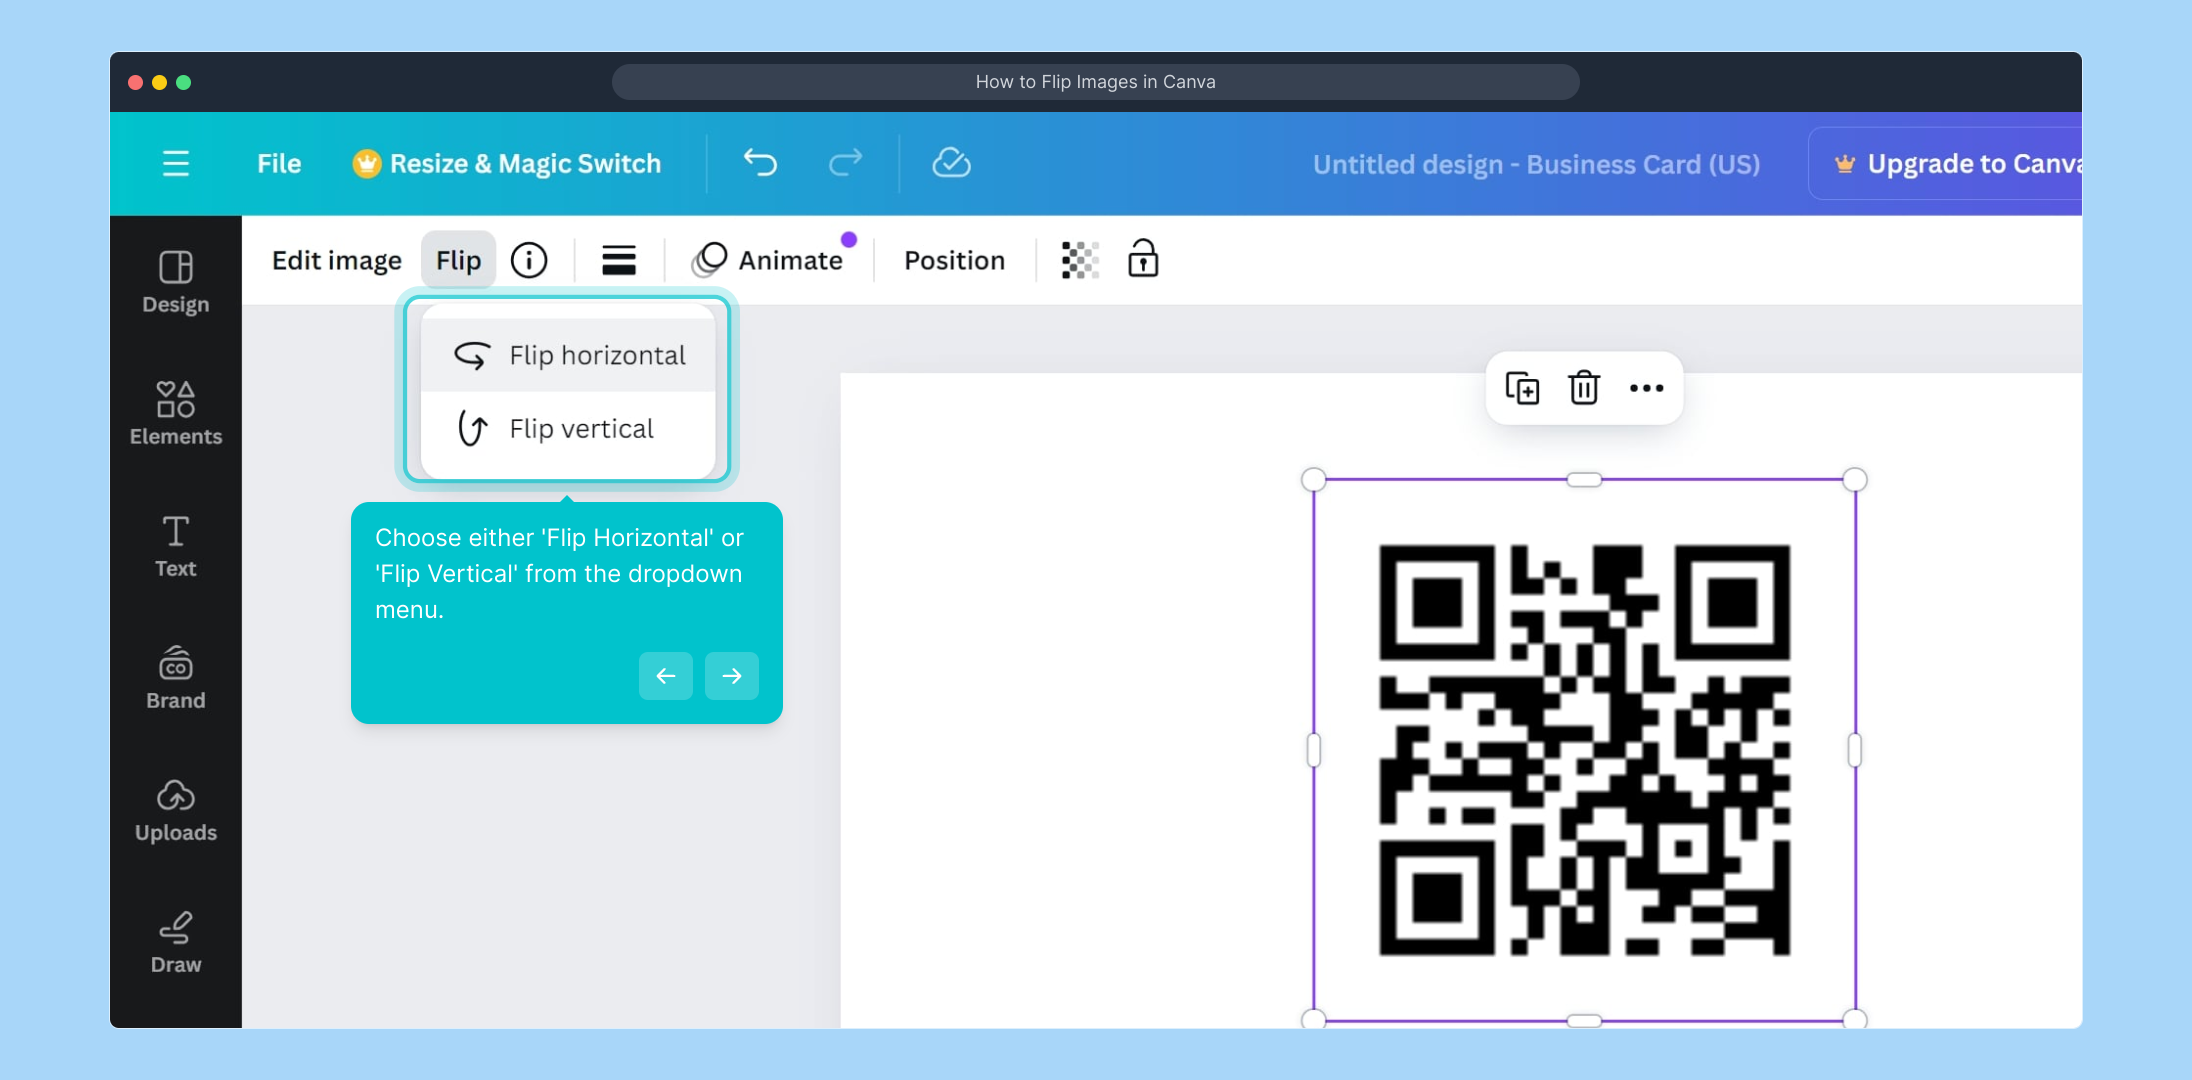Click the undo arrow icon
This screenshot has width=2192, height=1080.
[x=760, y=163]
